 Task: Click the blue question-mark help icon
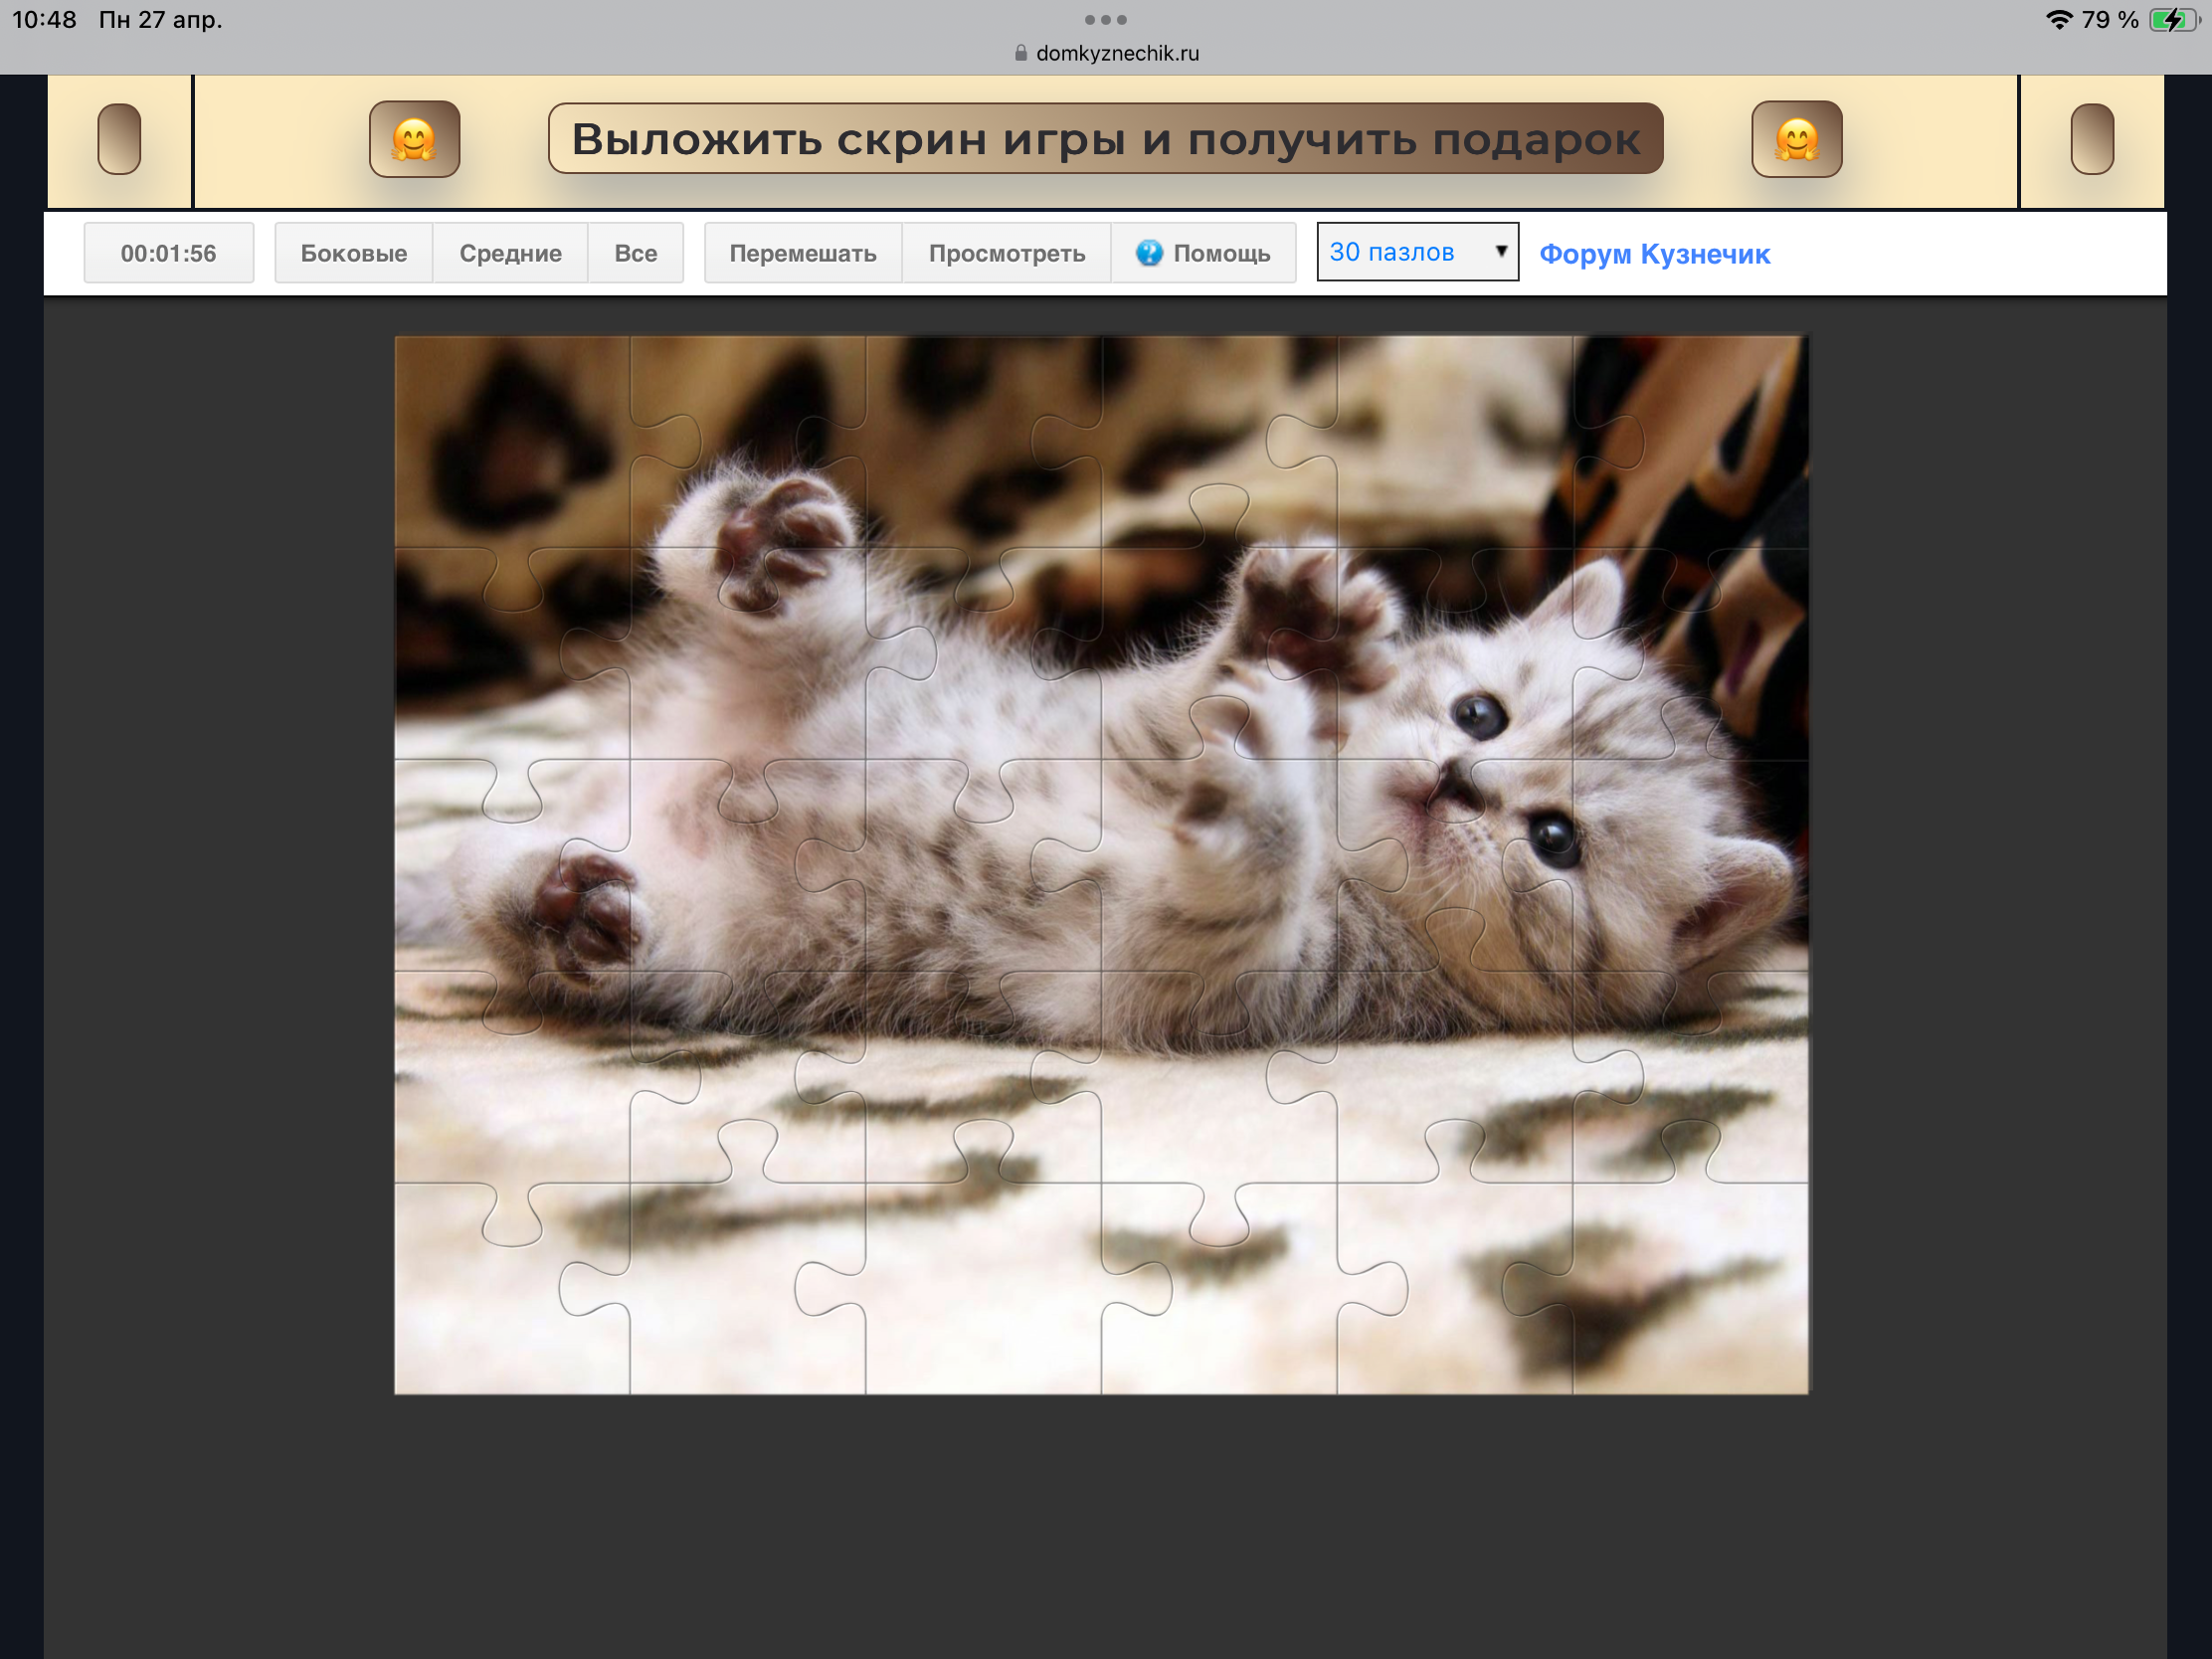[1149, 253]
